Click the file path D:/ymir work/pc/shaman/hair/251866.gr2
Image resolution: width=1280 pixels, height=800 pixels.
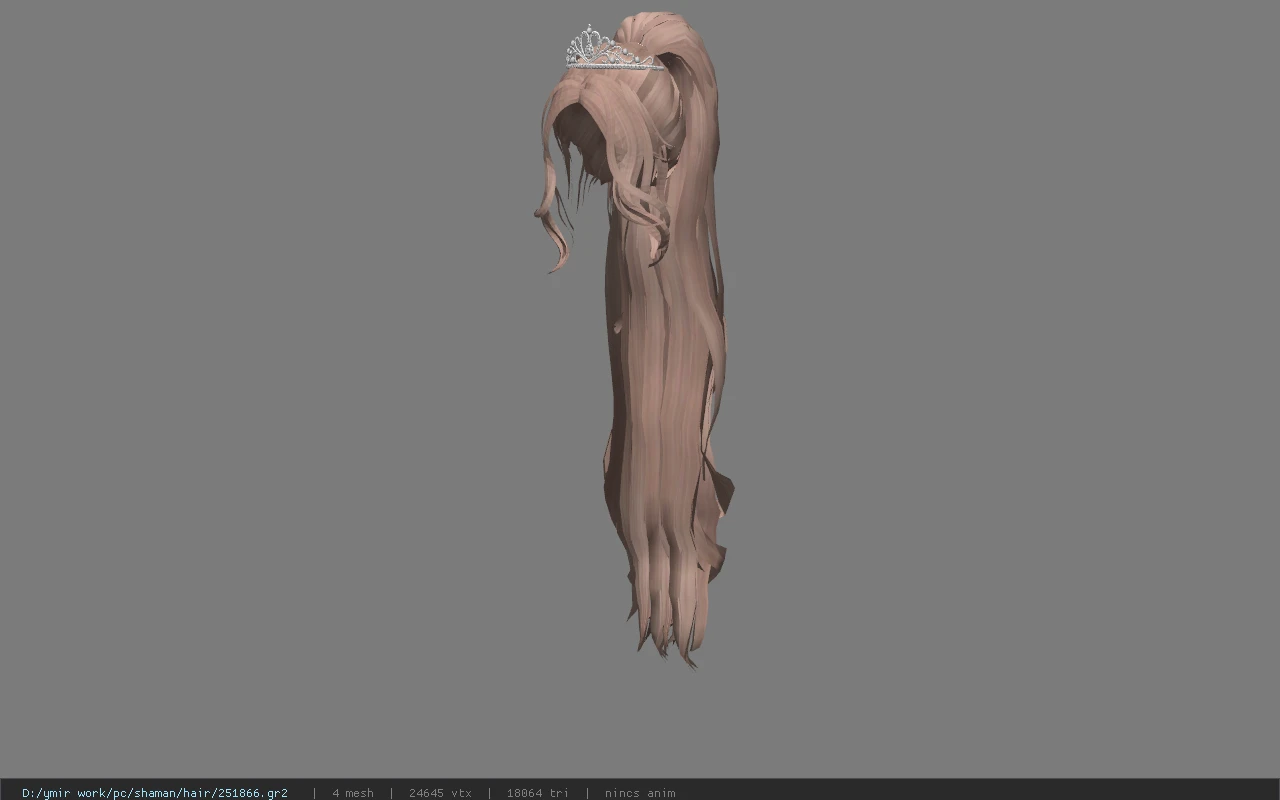pos(155,793)
